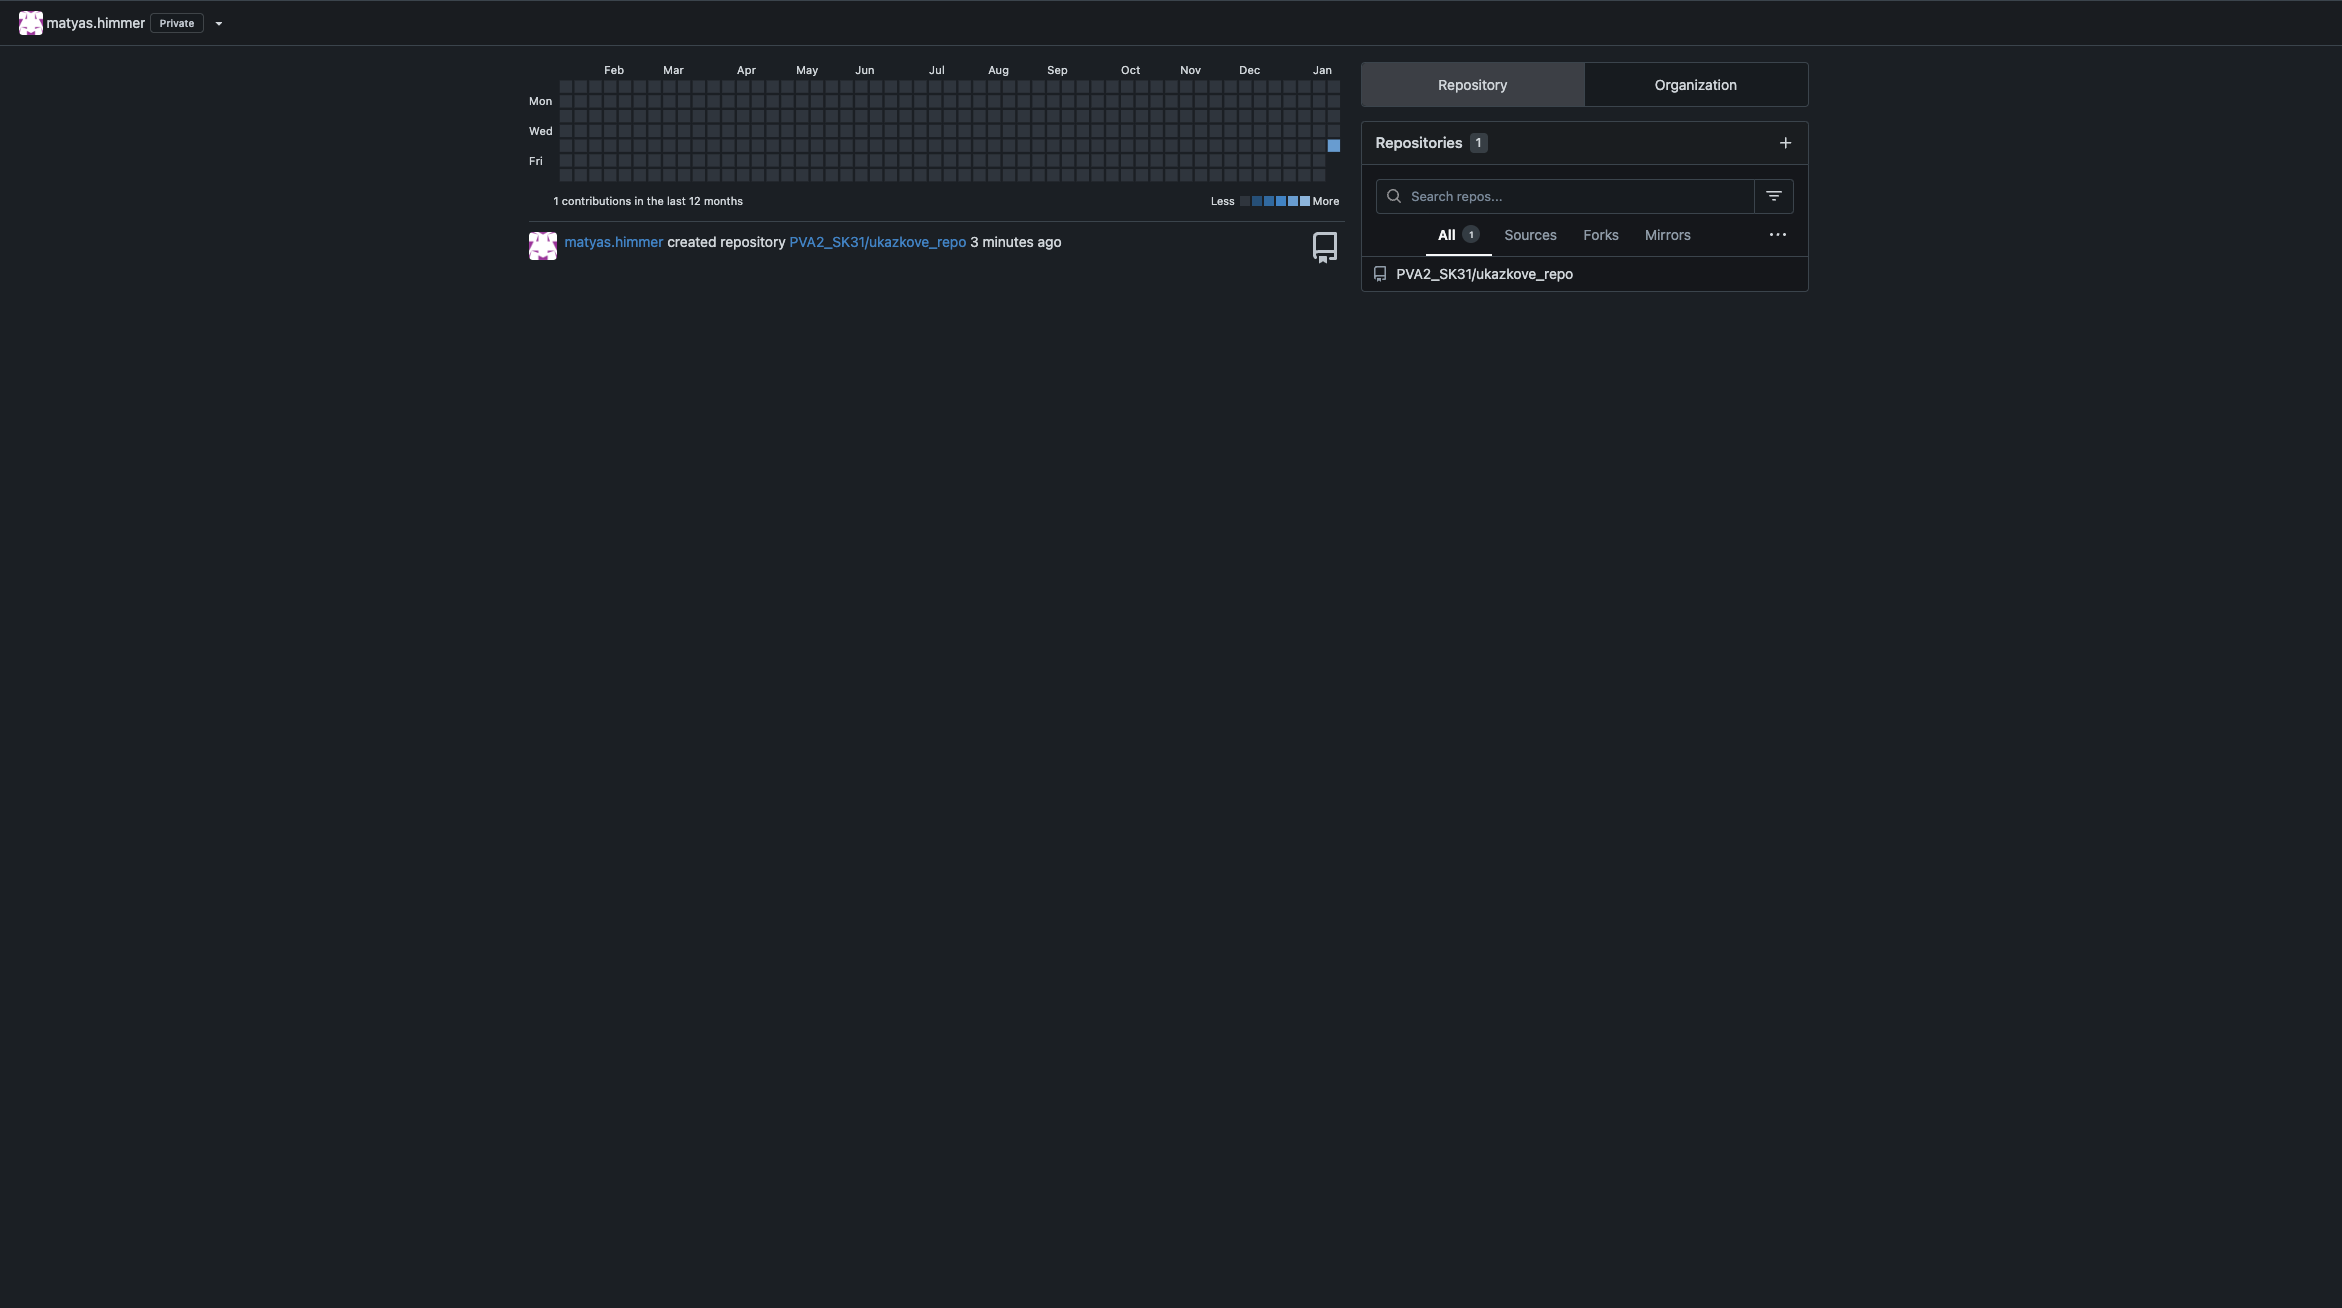This screenshot has height=1308, width=2342.
Task: Click the repository icon next to PVA2_SK31/ukazkove_repo
Action: coord(1380,274)
